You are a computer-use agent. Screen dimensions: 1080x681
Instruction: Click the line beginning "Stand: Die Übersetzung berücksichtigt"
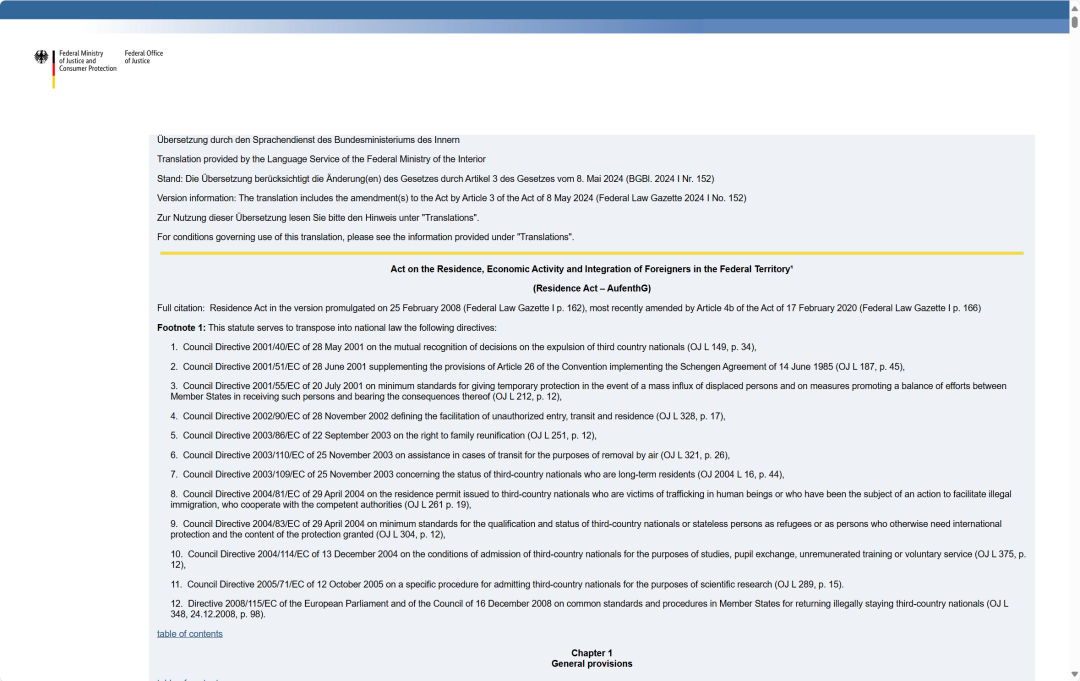435,179
